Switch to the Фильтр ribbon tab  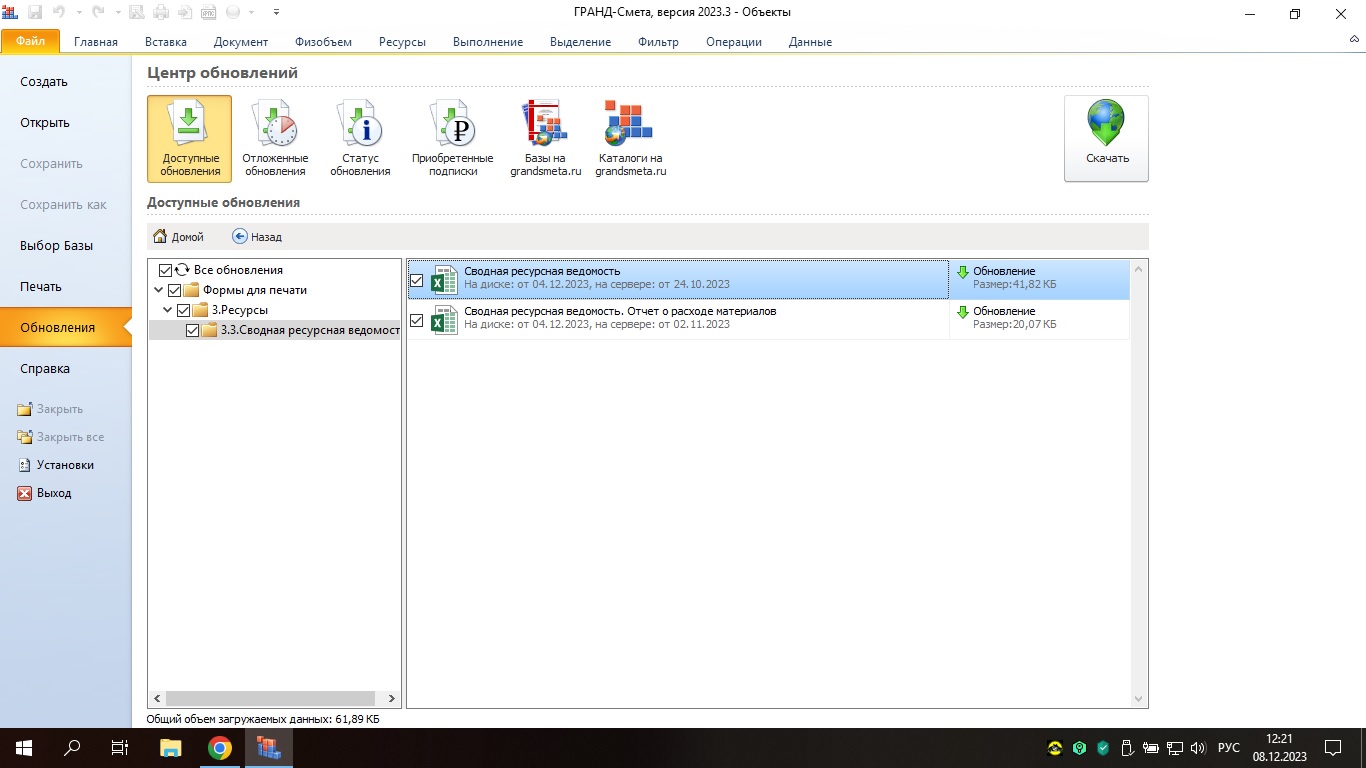[x=658, y=42]
